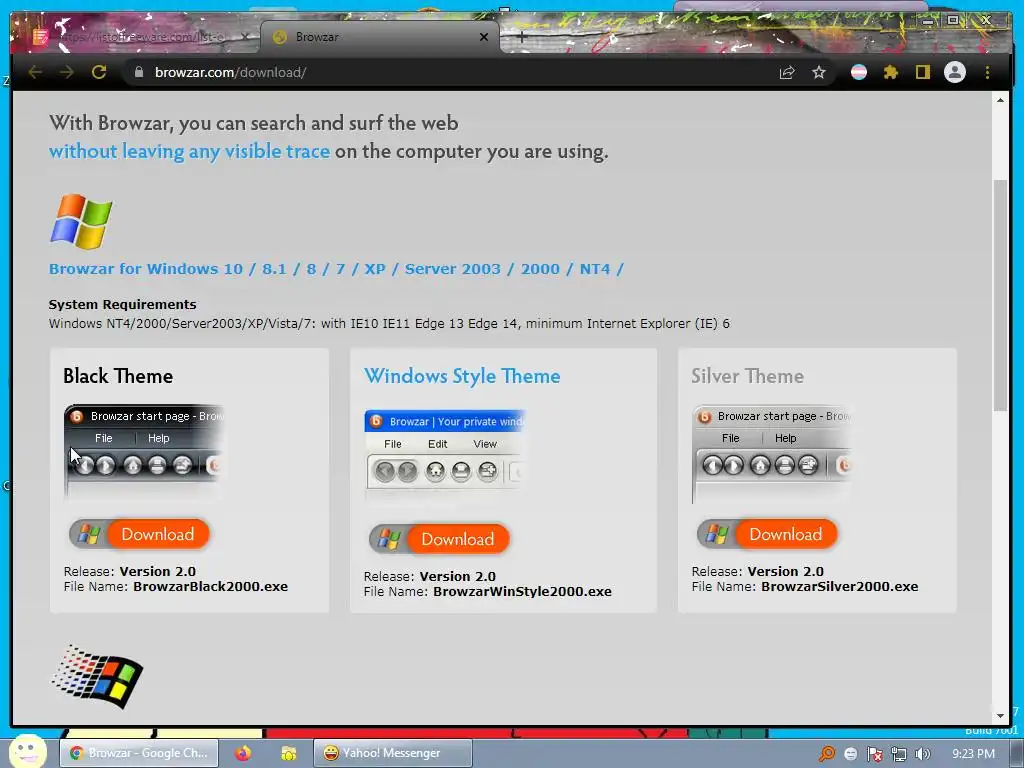Switch to the listoffreeware.com tab
The height and width of the screenshot is (768, 1024).
[140, 37]
